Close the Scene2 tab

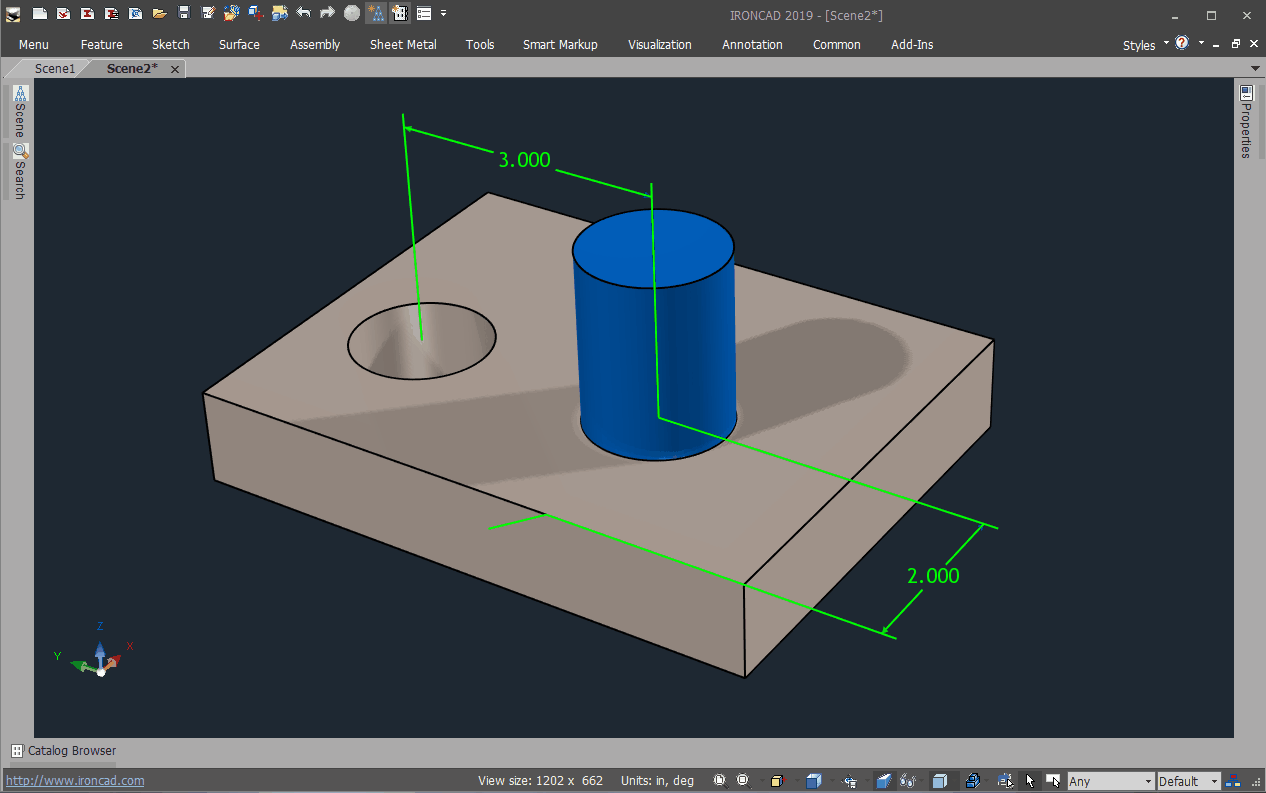175,69
